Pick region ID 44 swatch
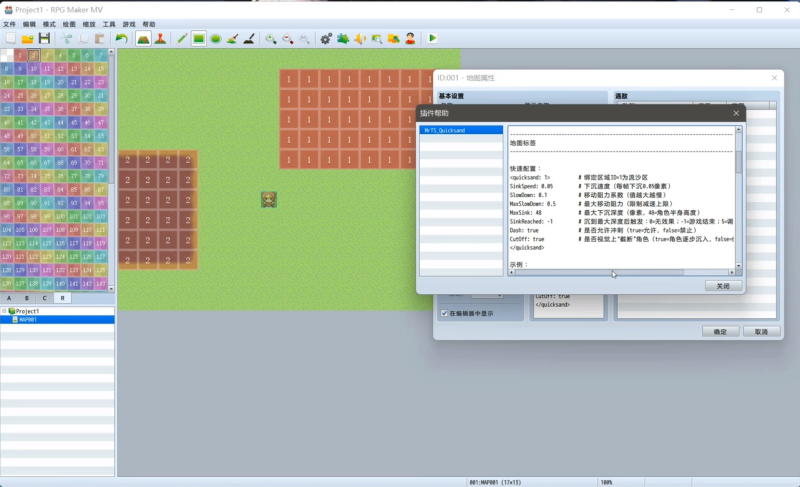This screenshot has width=800, height=487. (x=60, y=122)
